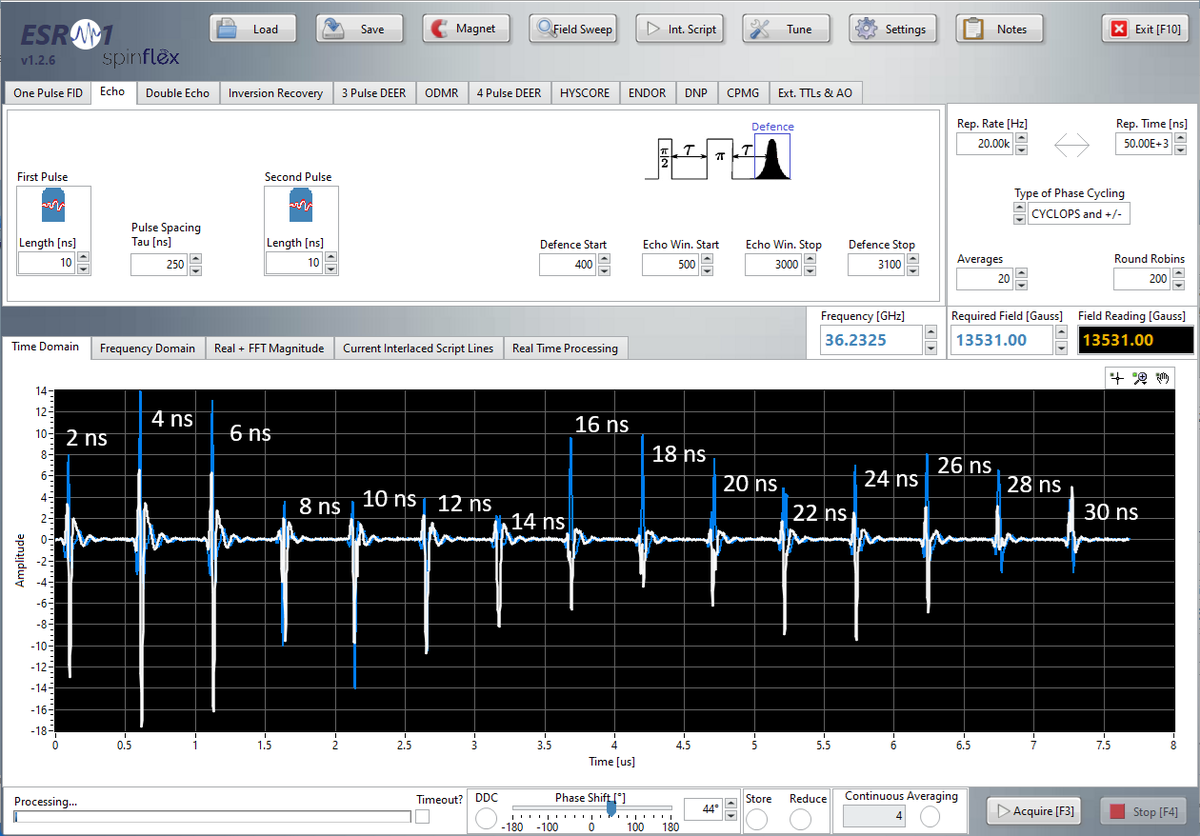Viewport: 1200px width, 836px height.
Task: Increase Rep. Rate with up arrow
Action: 1020,139
